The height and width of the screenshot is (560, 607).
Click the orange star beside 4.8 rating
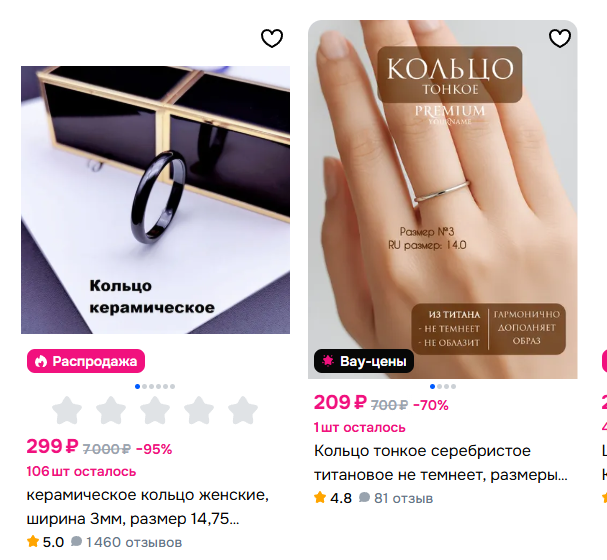(320, 497)
